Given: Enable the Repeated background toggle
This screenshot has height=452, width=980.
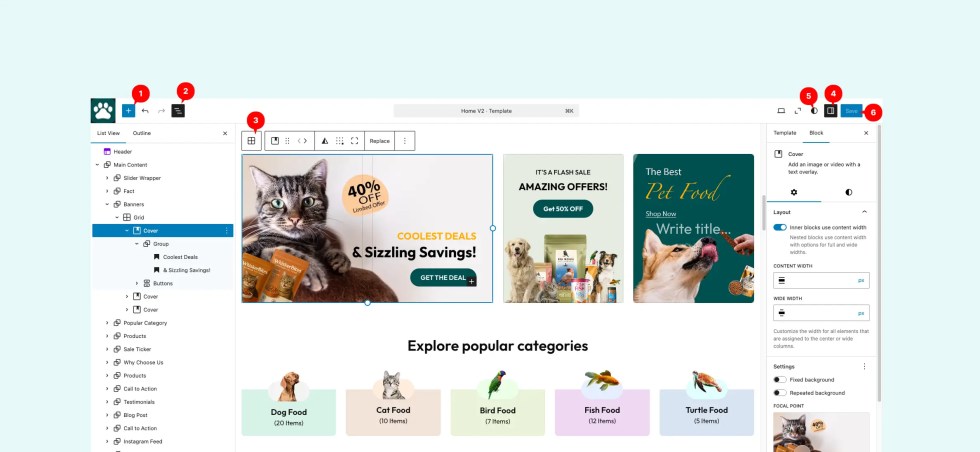Looking at the screenshot, I should [x=779, y=393].
